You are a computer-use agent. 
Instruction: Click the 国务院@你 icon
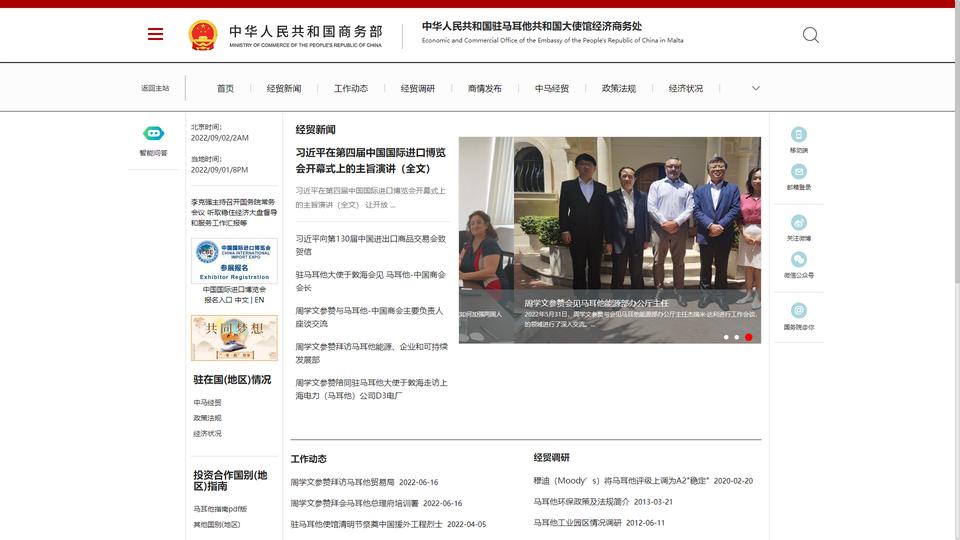tap(798, 310)
